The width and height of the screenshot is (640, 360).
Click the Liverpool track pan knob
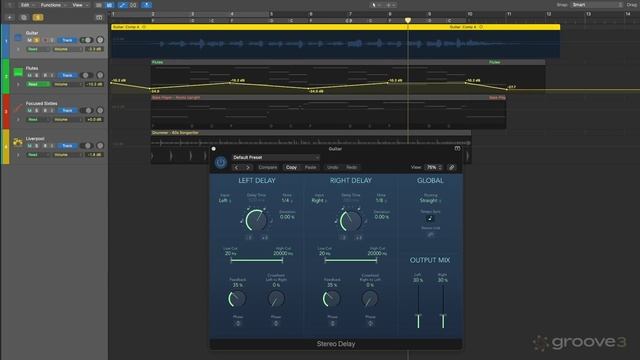pos(100,146)
